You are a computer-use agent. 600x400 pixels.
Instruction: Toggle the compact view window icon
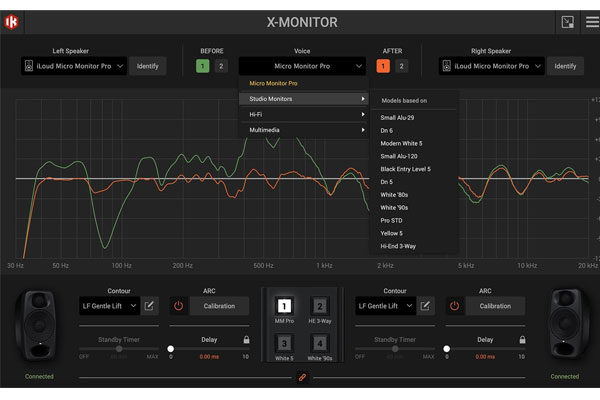tap(567, 22)
